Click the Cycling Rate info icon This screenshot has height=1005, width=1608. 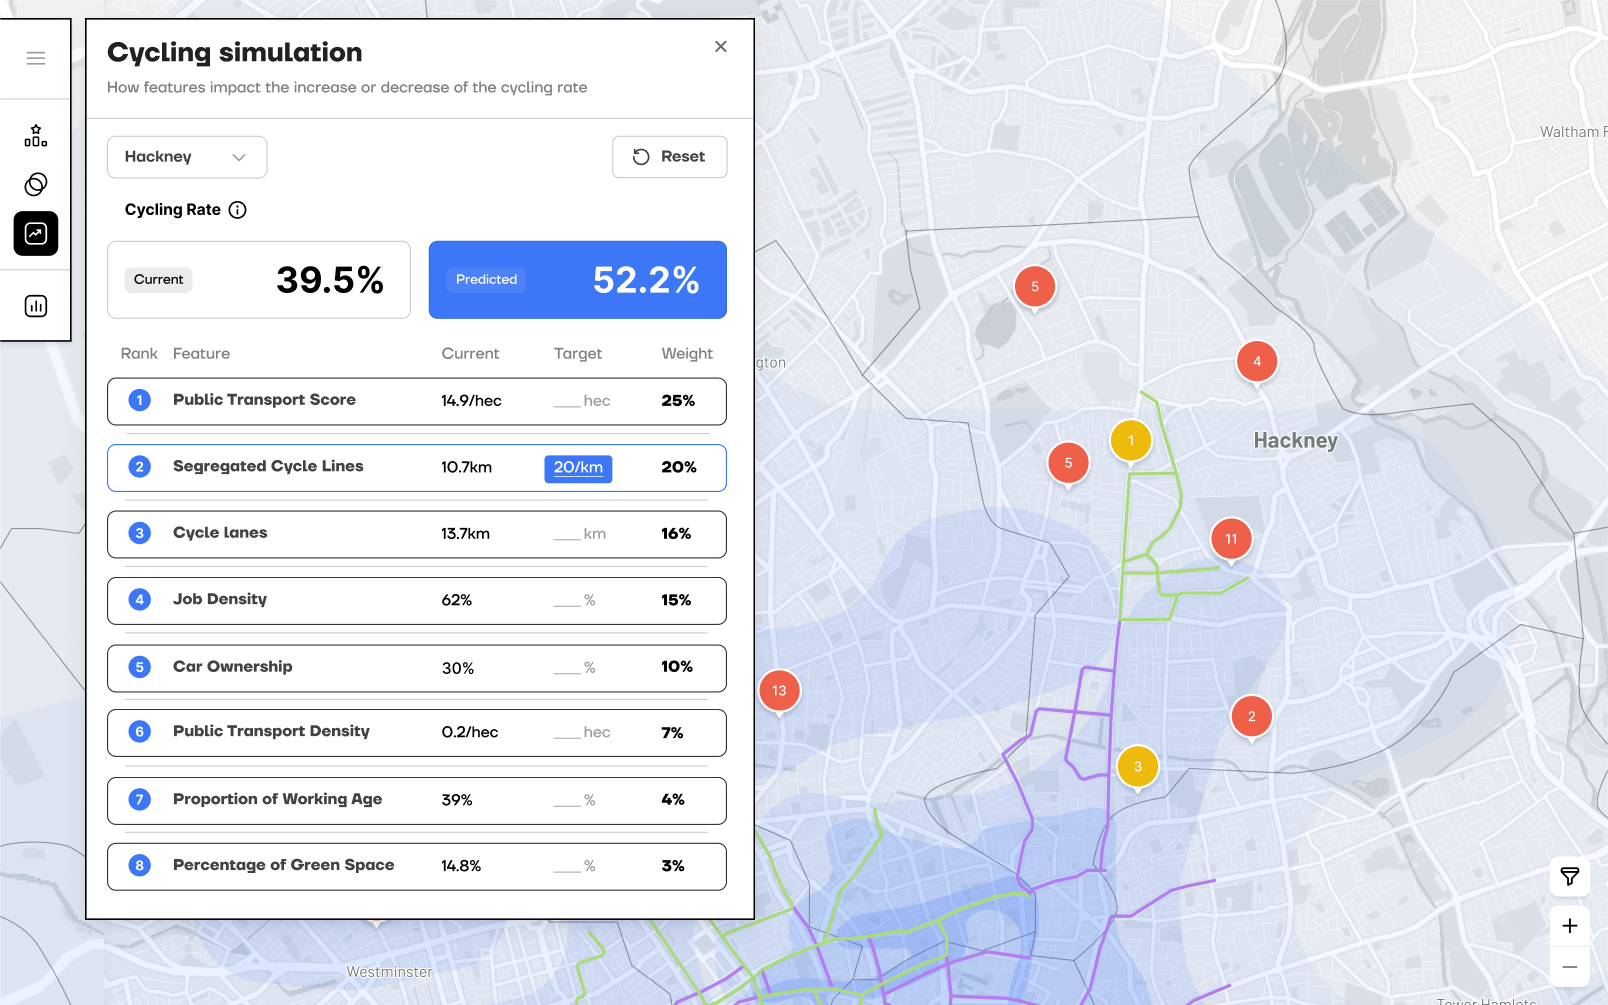click(237, 210)
